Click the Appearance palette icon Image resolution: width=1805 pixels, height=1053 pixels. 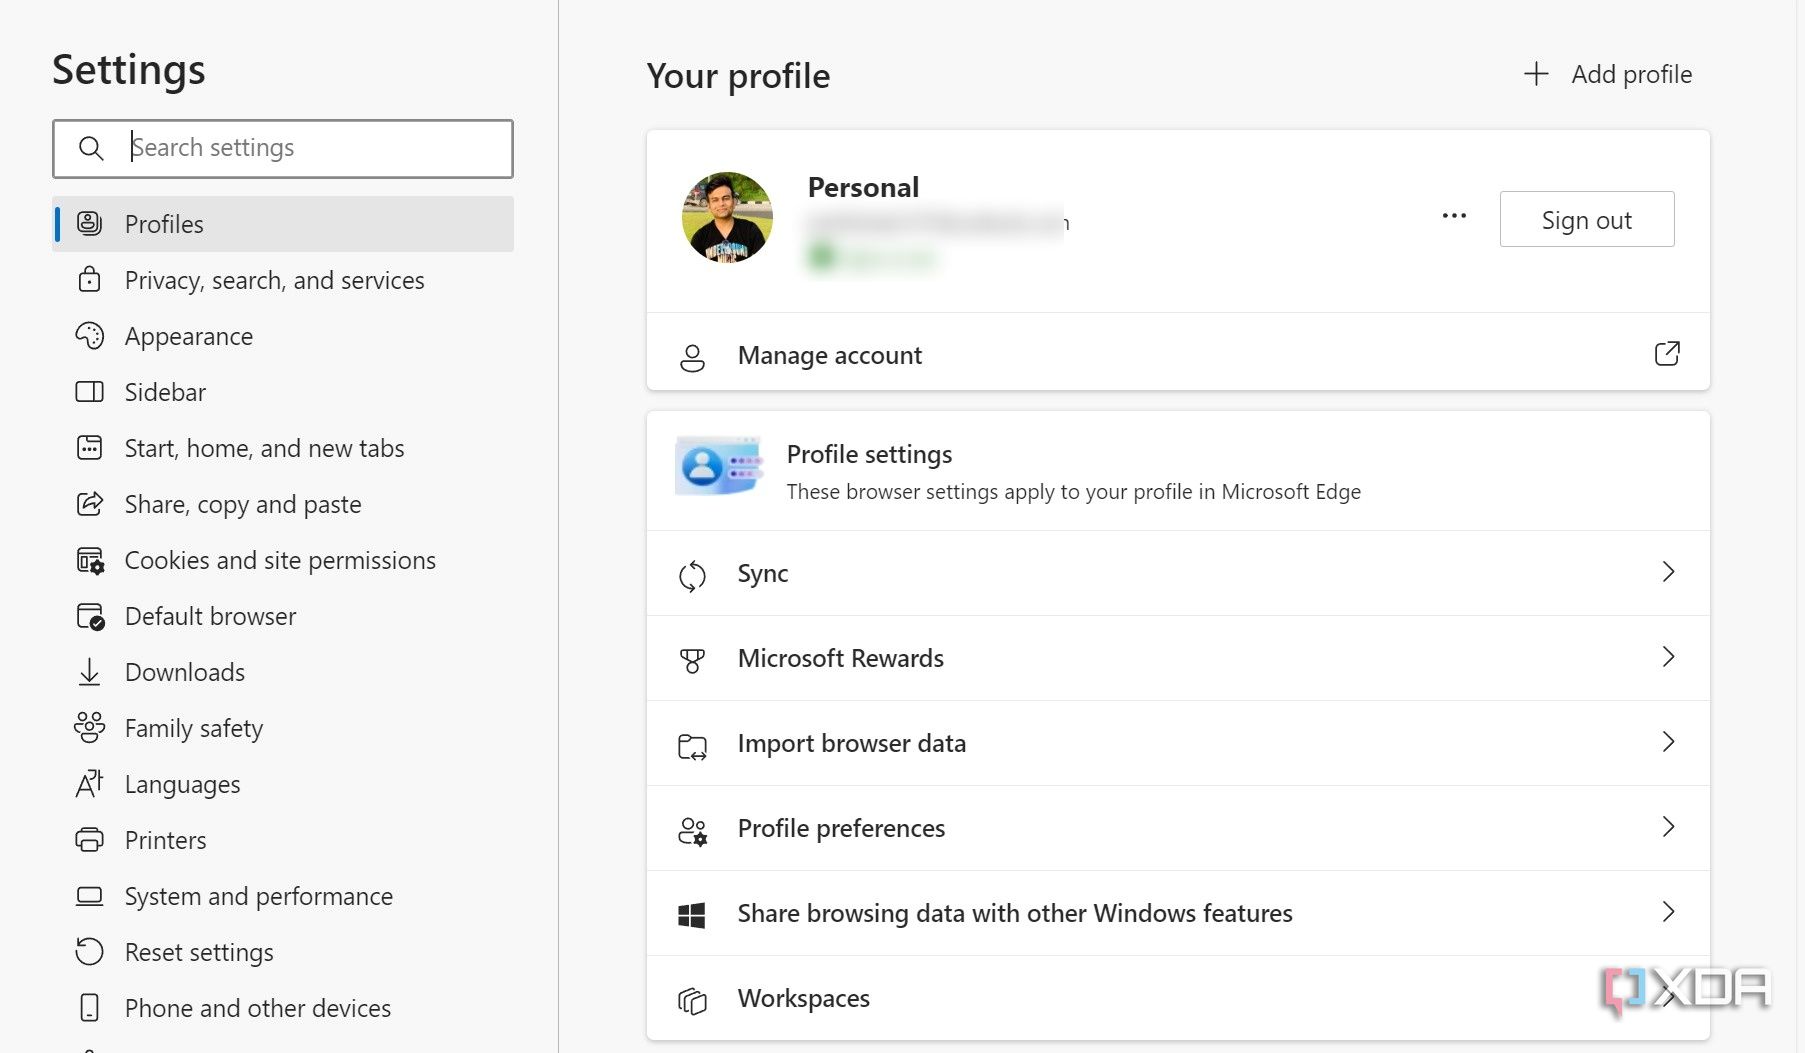point(89,335)
